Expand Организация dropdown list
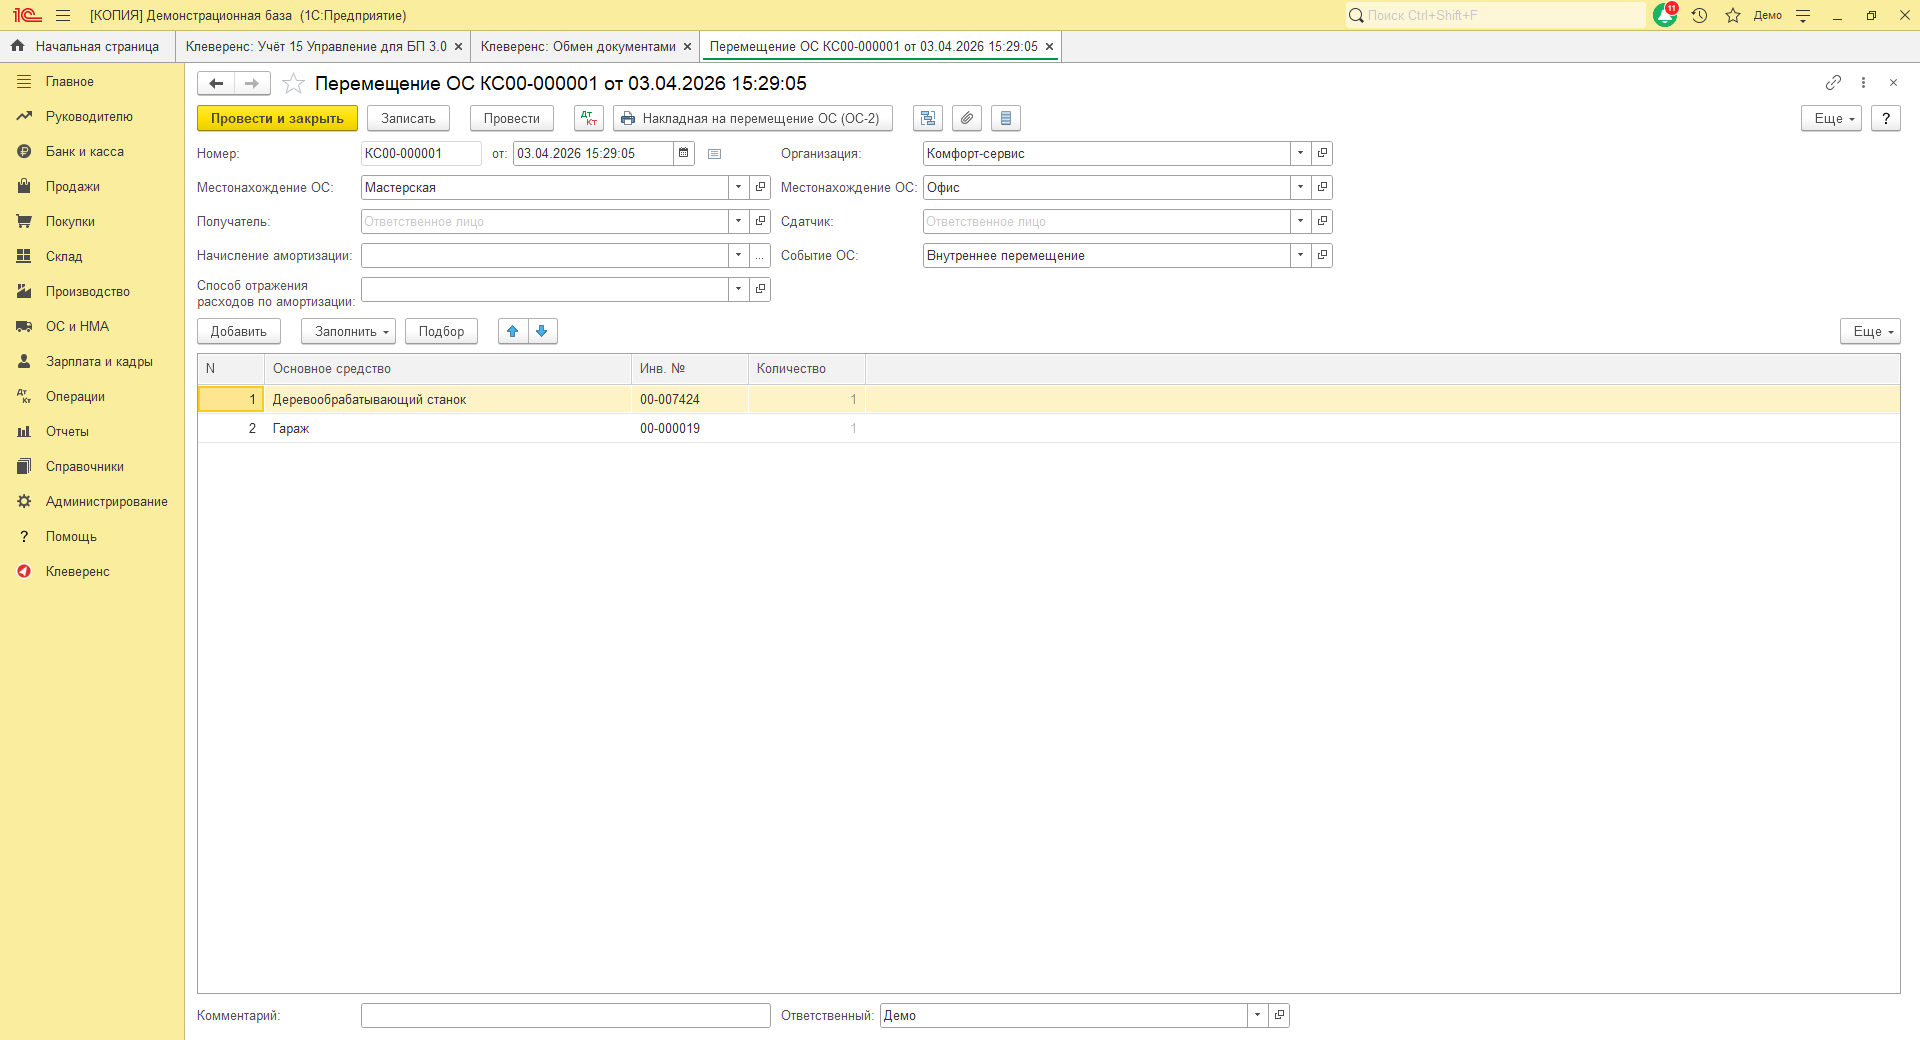The image size is (1920, 1040). click(x=1300, y=153)
